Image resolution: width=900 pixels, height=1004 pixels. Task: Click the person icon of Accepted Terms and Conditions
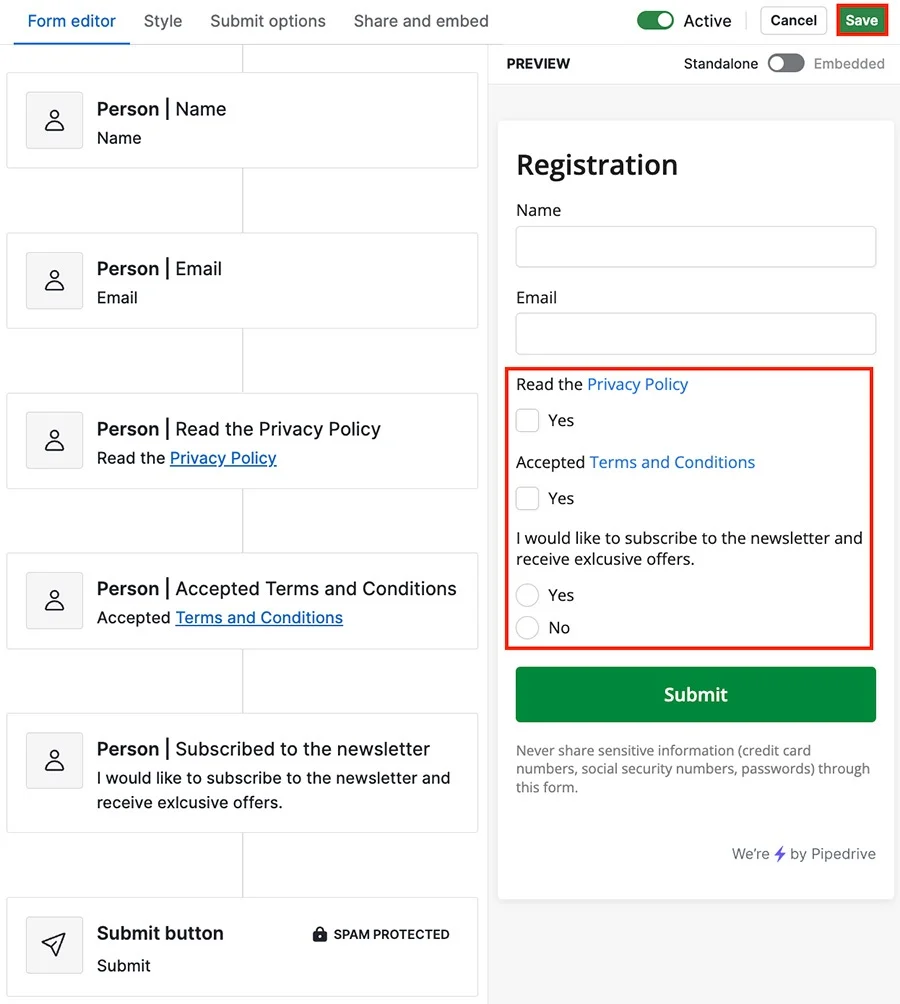(54, 601)
